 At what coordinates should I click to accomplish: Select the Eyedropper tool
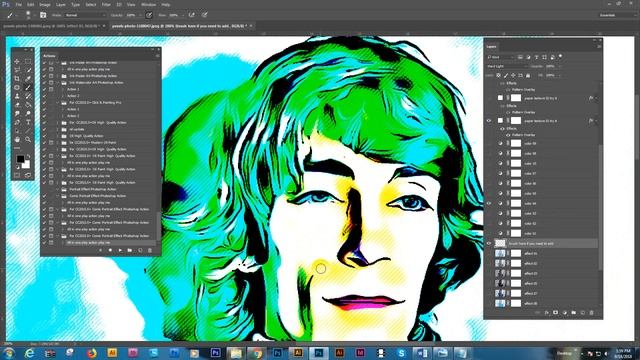[x=28, y=78]
